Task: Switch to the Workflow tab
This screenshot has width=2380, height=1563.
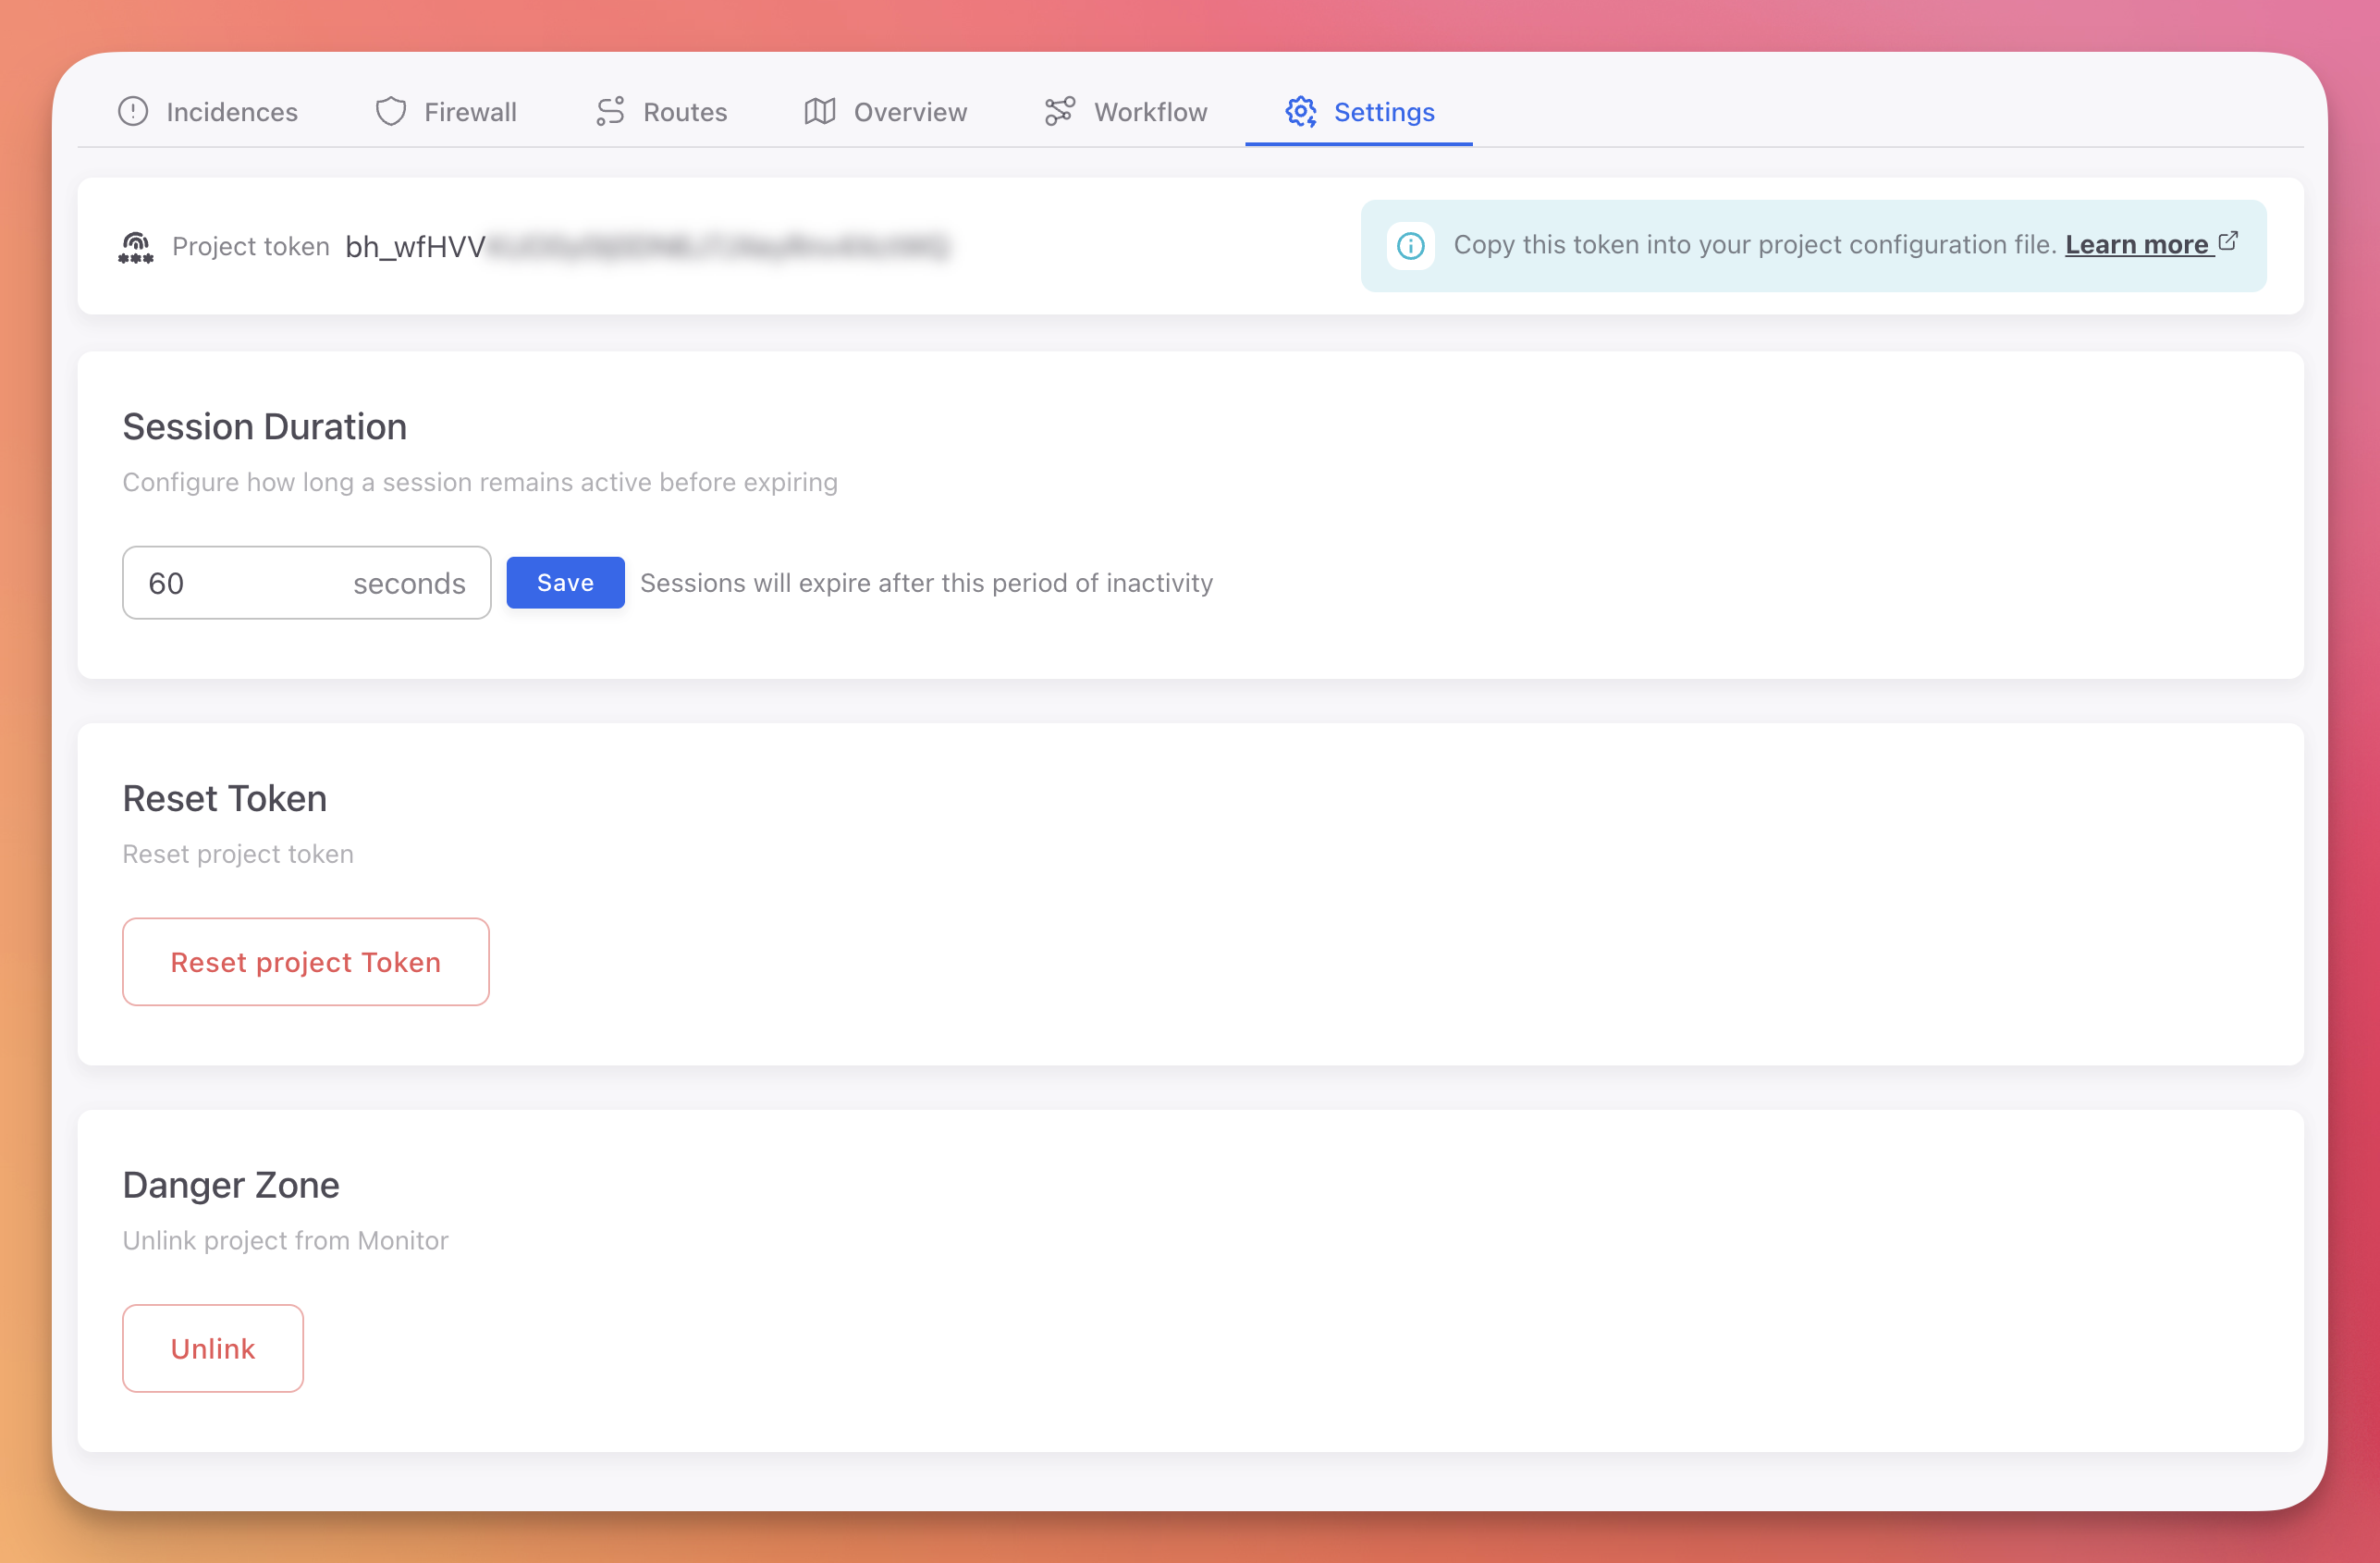Action: [1150, 111]
